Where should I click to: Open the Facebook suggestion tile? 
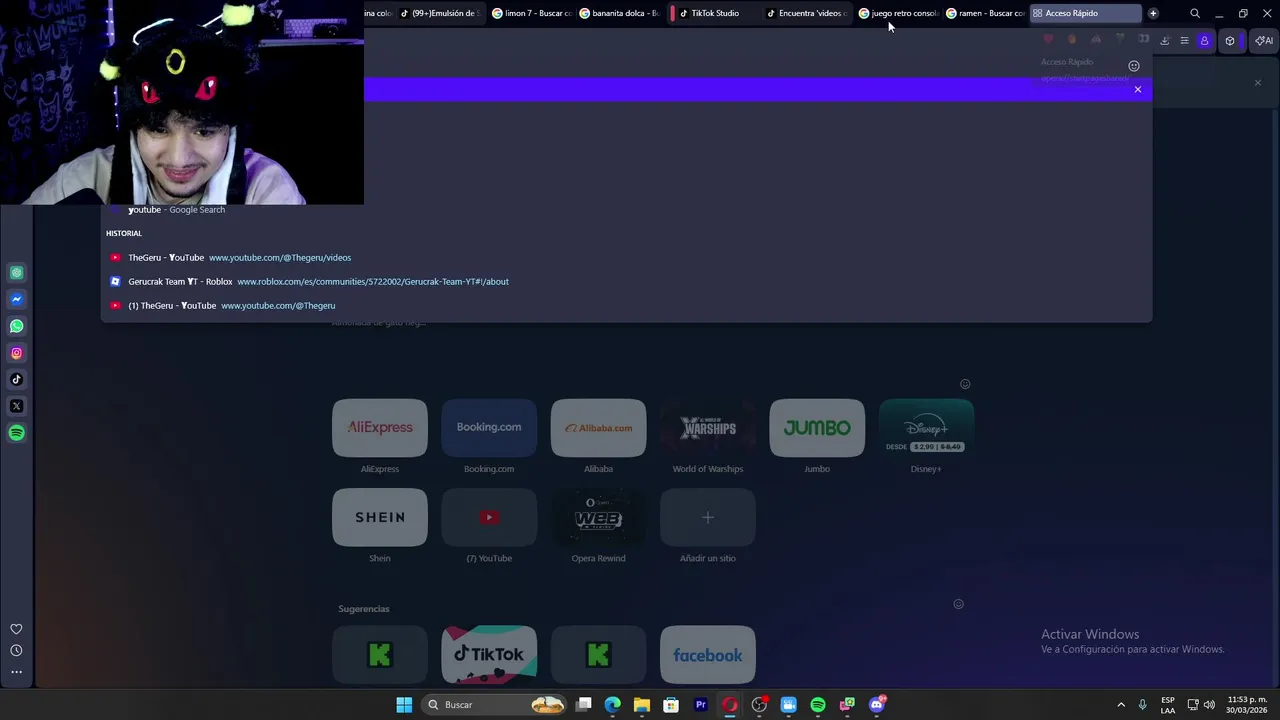tap(708, 655)
